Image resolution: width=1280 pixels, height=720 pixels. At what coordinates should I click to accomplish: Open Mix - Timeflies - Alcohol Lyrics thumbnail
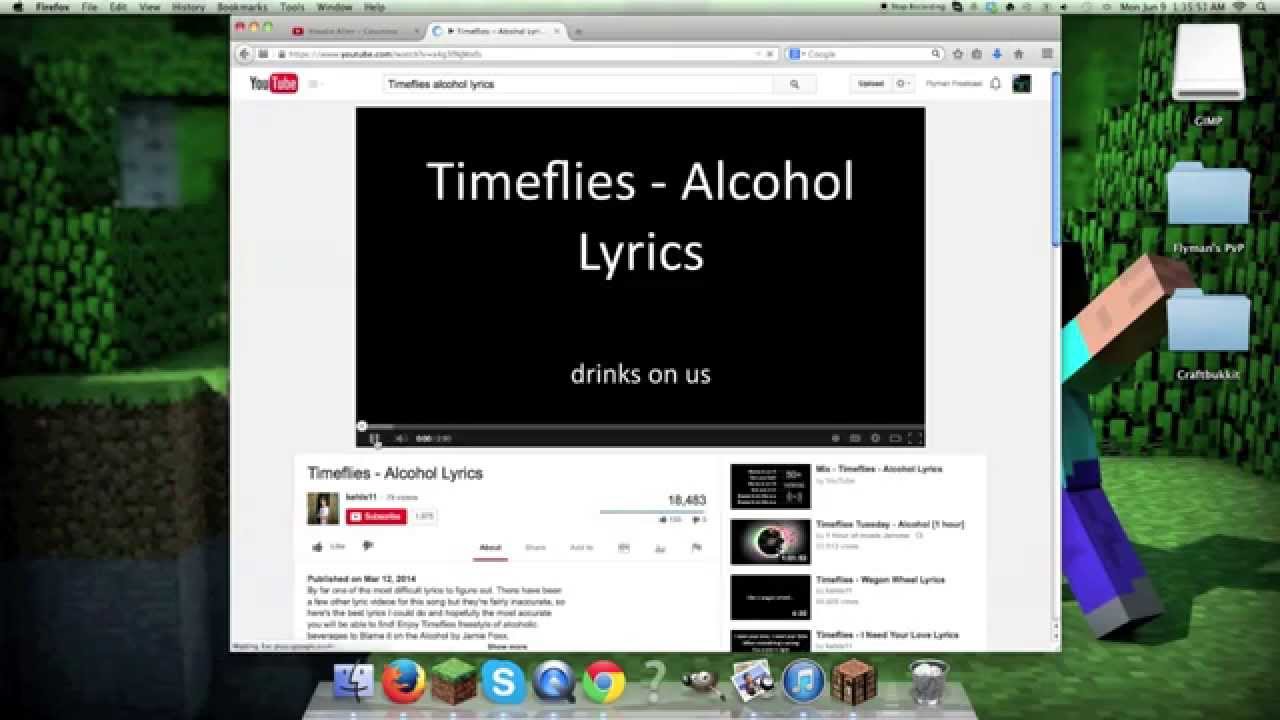click(x=770, y=486)
